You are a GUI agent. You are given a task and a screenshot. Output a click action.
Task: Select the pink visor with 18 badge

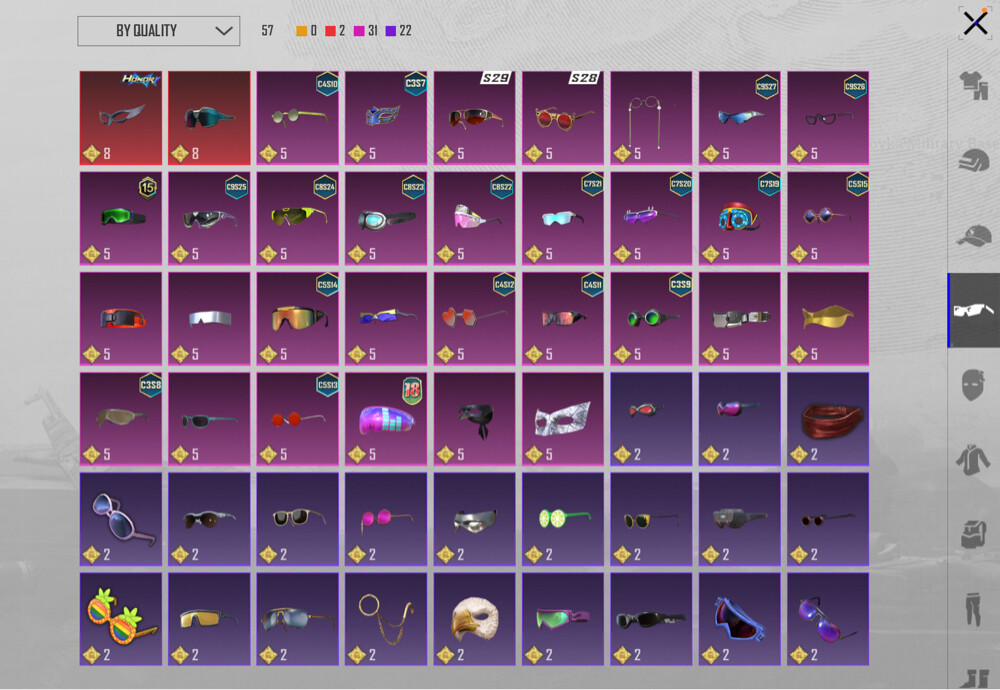(x=386, y=419)
